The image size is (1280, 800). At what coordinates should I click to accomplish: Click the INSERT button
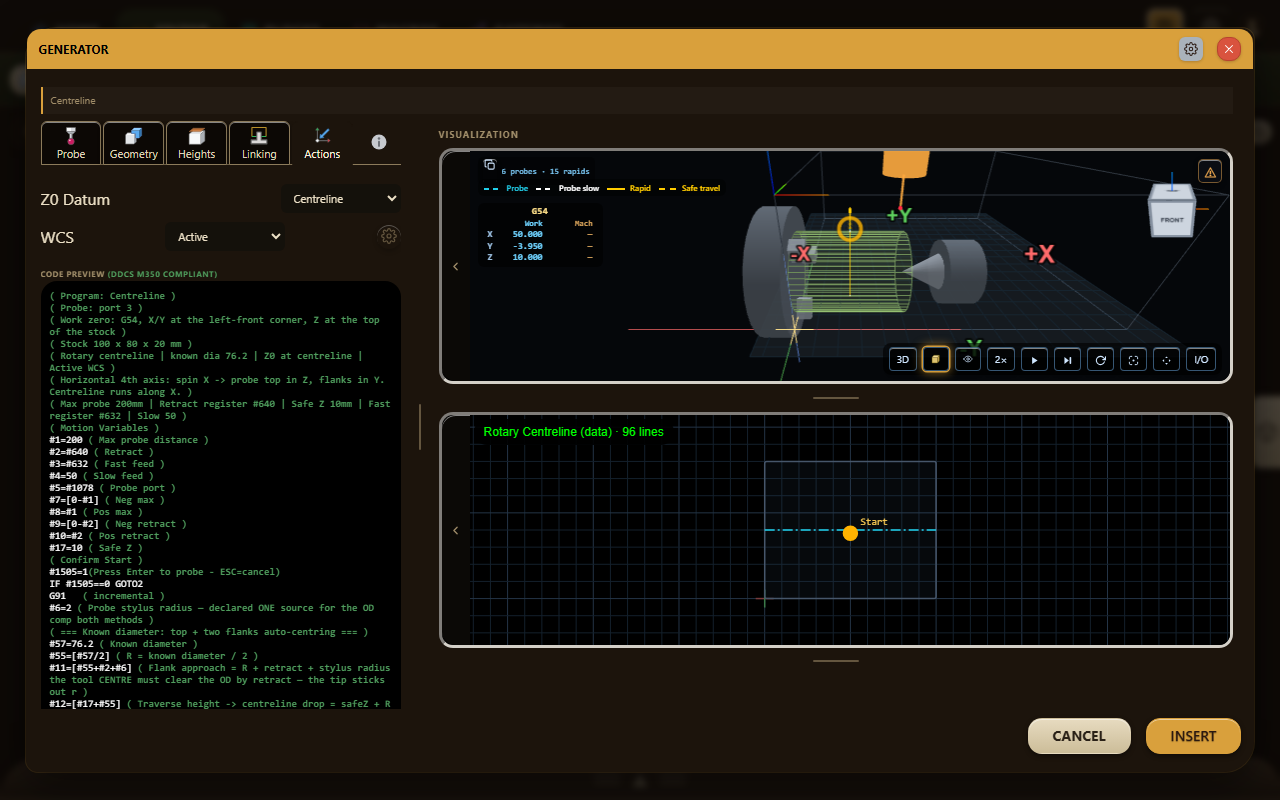tap(1193, 736)
